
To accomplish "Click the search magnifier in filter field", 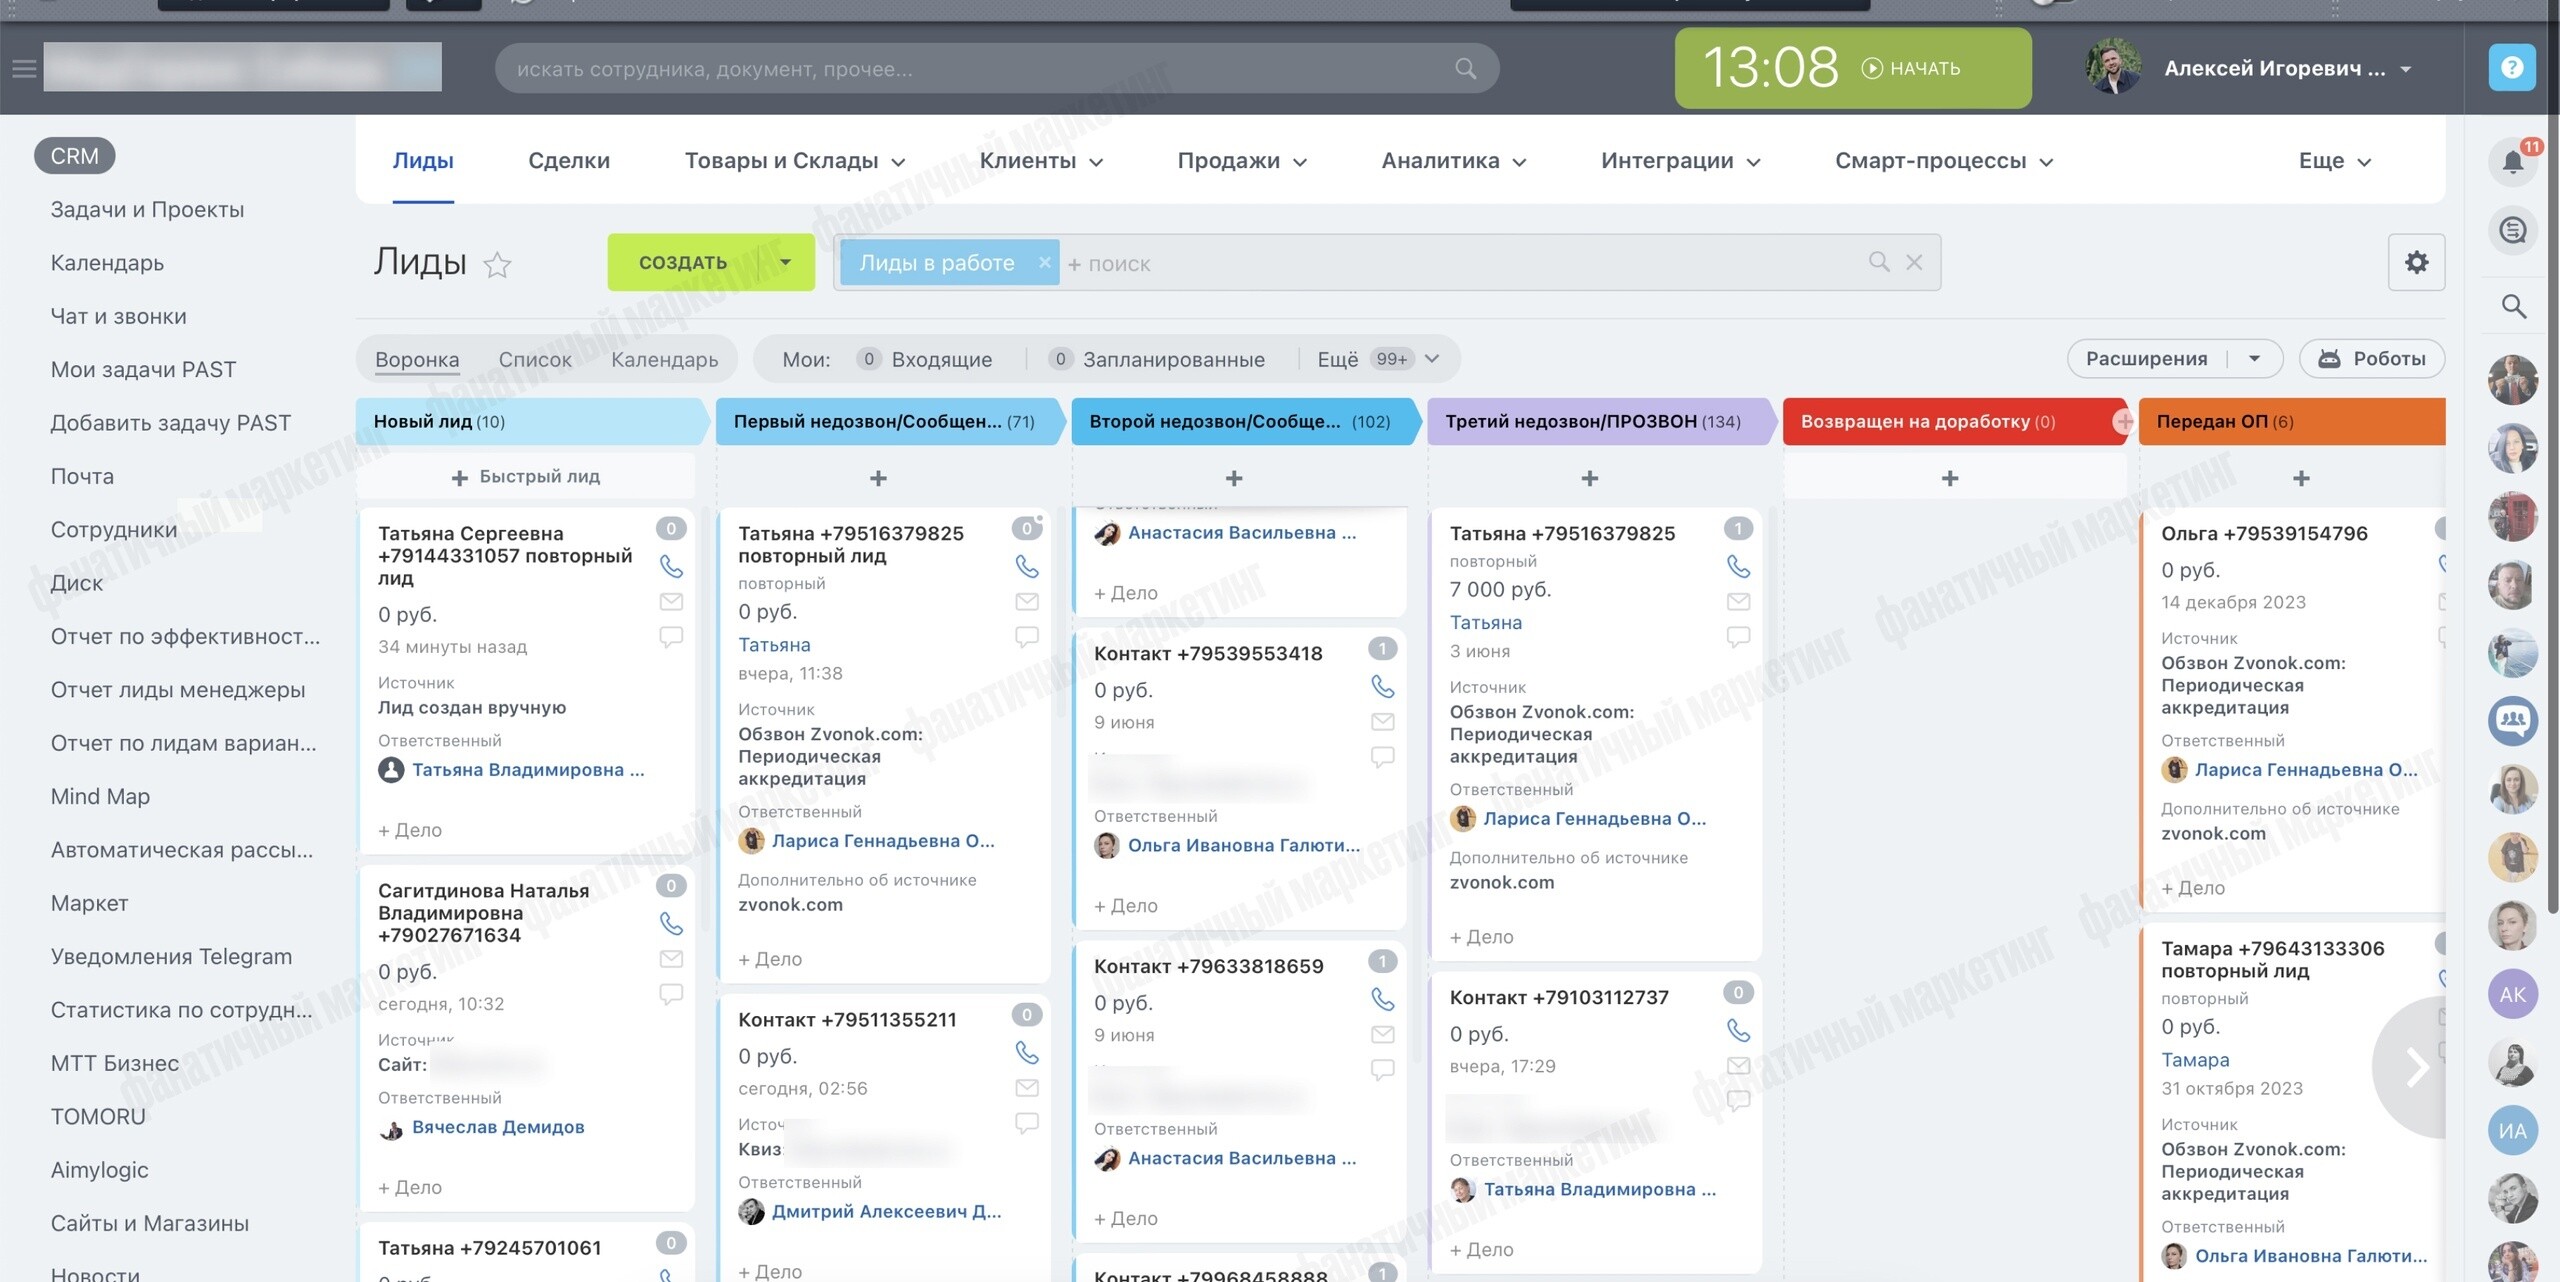I will (1879, 262).
